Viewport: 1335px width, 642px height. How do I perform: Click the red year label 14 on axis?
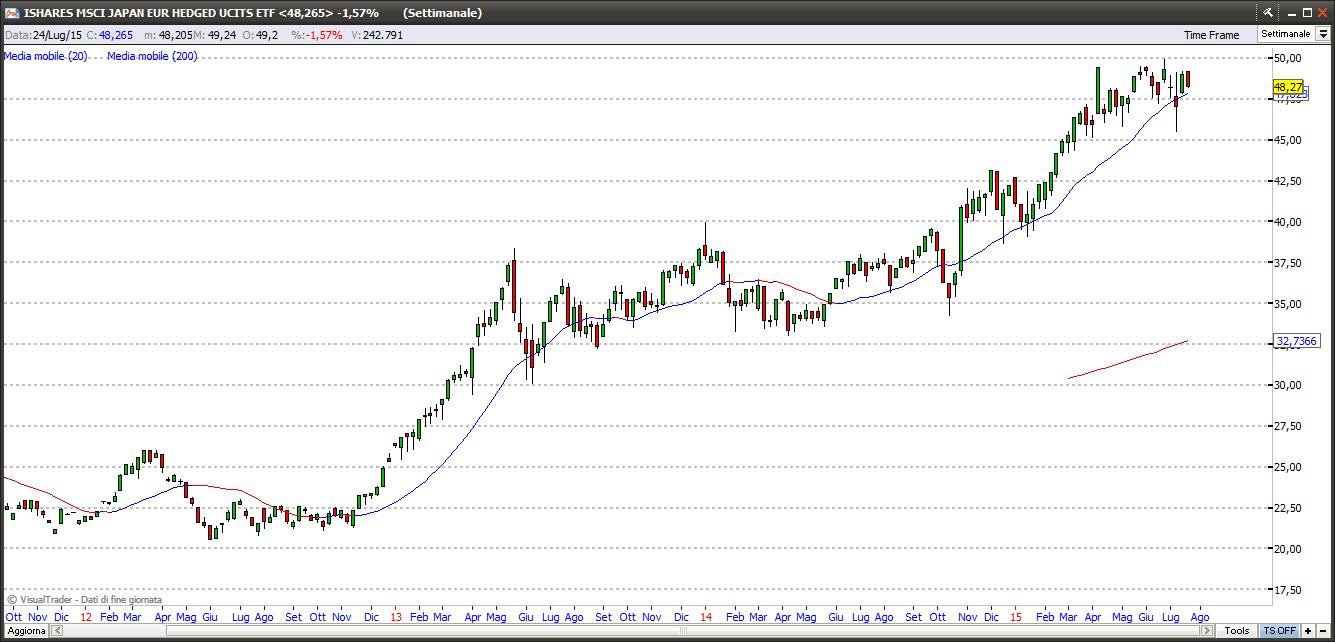[706, 617]
